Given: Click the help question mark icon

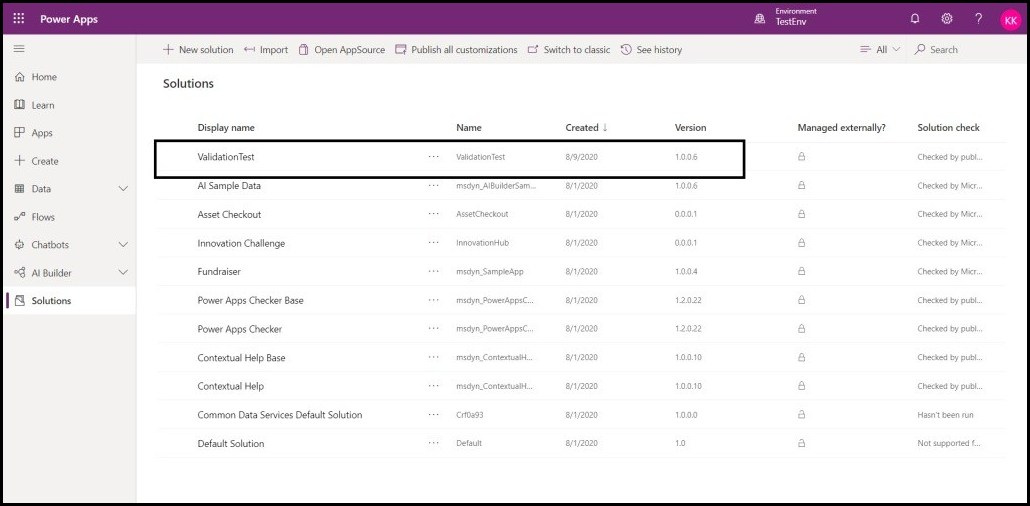Looking at the screenshot, I should [x=978, y=19].
